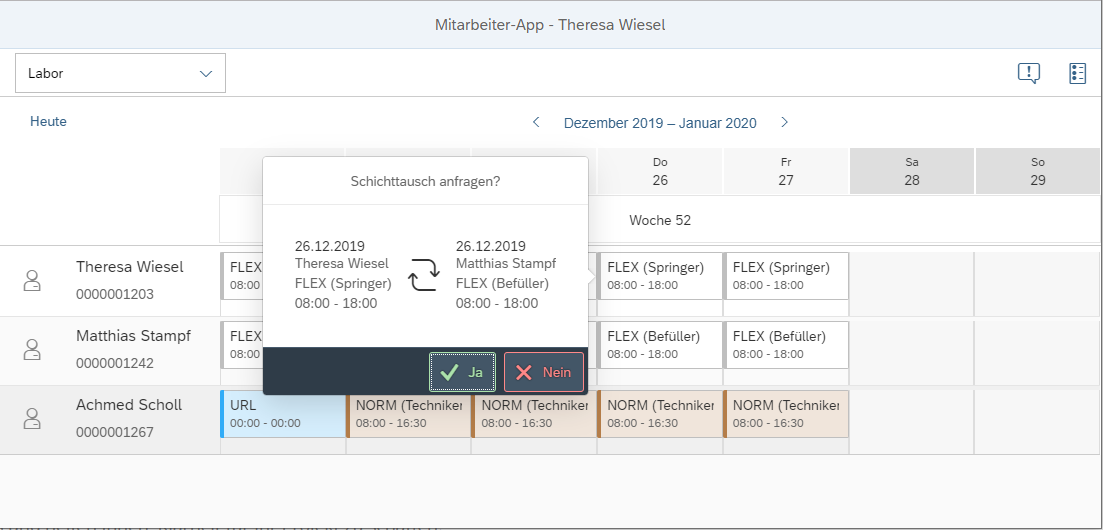
Task: Select Sunday 29 column header
Action: tap(1038, 171)
